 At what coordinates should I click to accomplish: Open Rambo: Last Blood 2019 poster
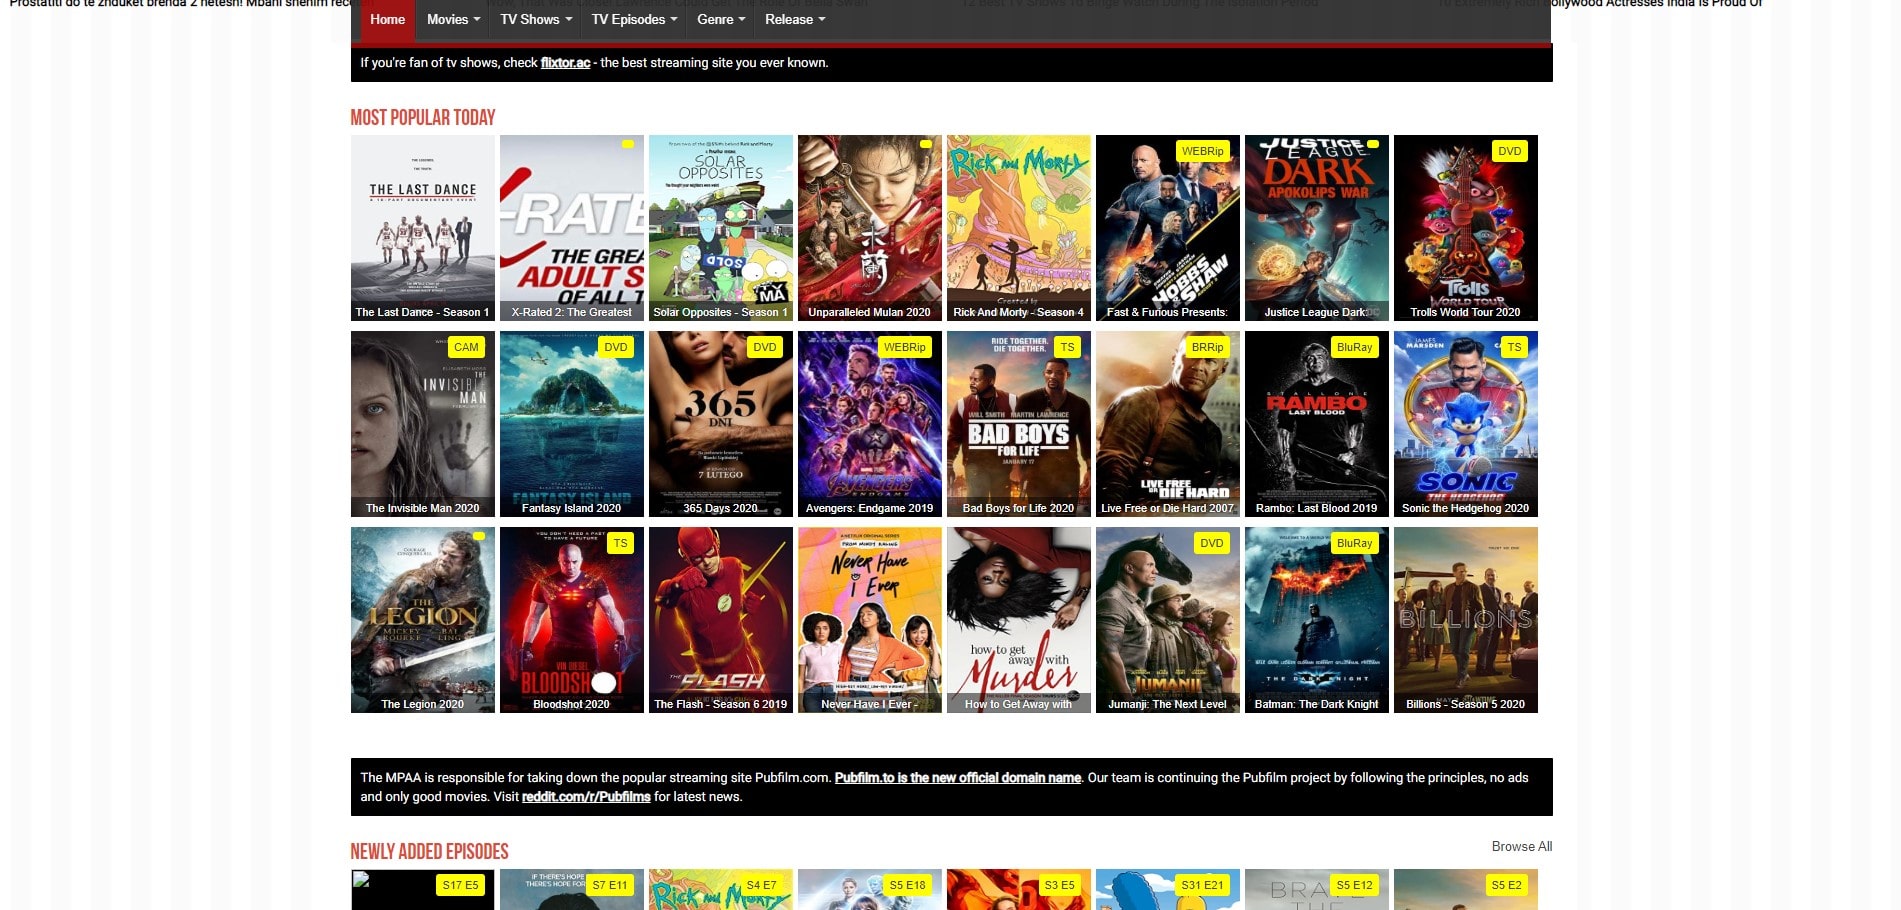click(x=1317, y=424)
